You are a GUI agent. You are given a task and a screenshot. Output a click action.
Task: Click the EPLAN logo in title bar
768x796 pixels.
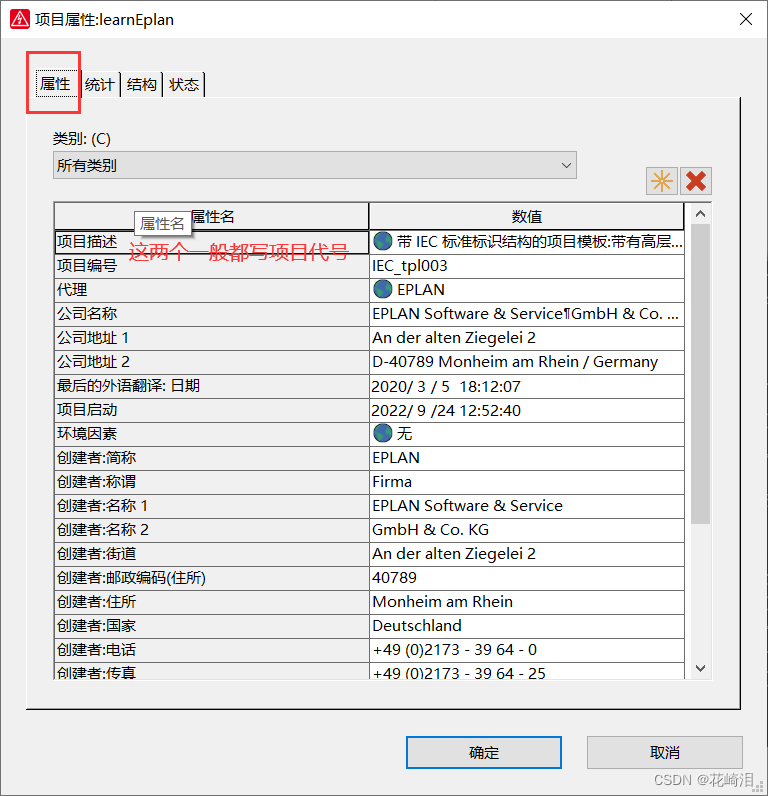click(x=19, y=19)
